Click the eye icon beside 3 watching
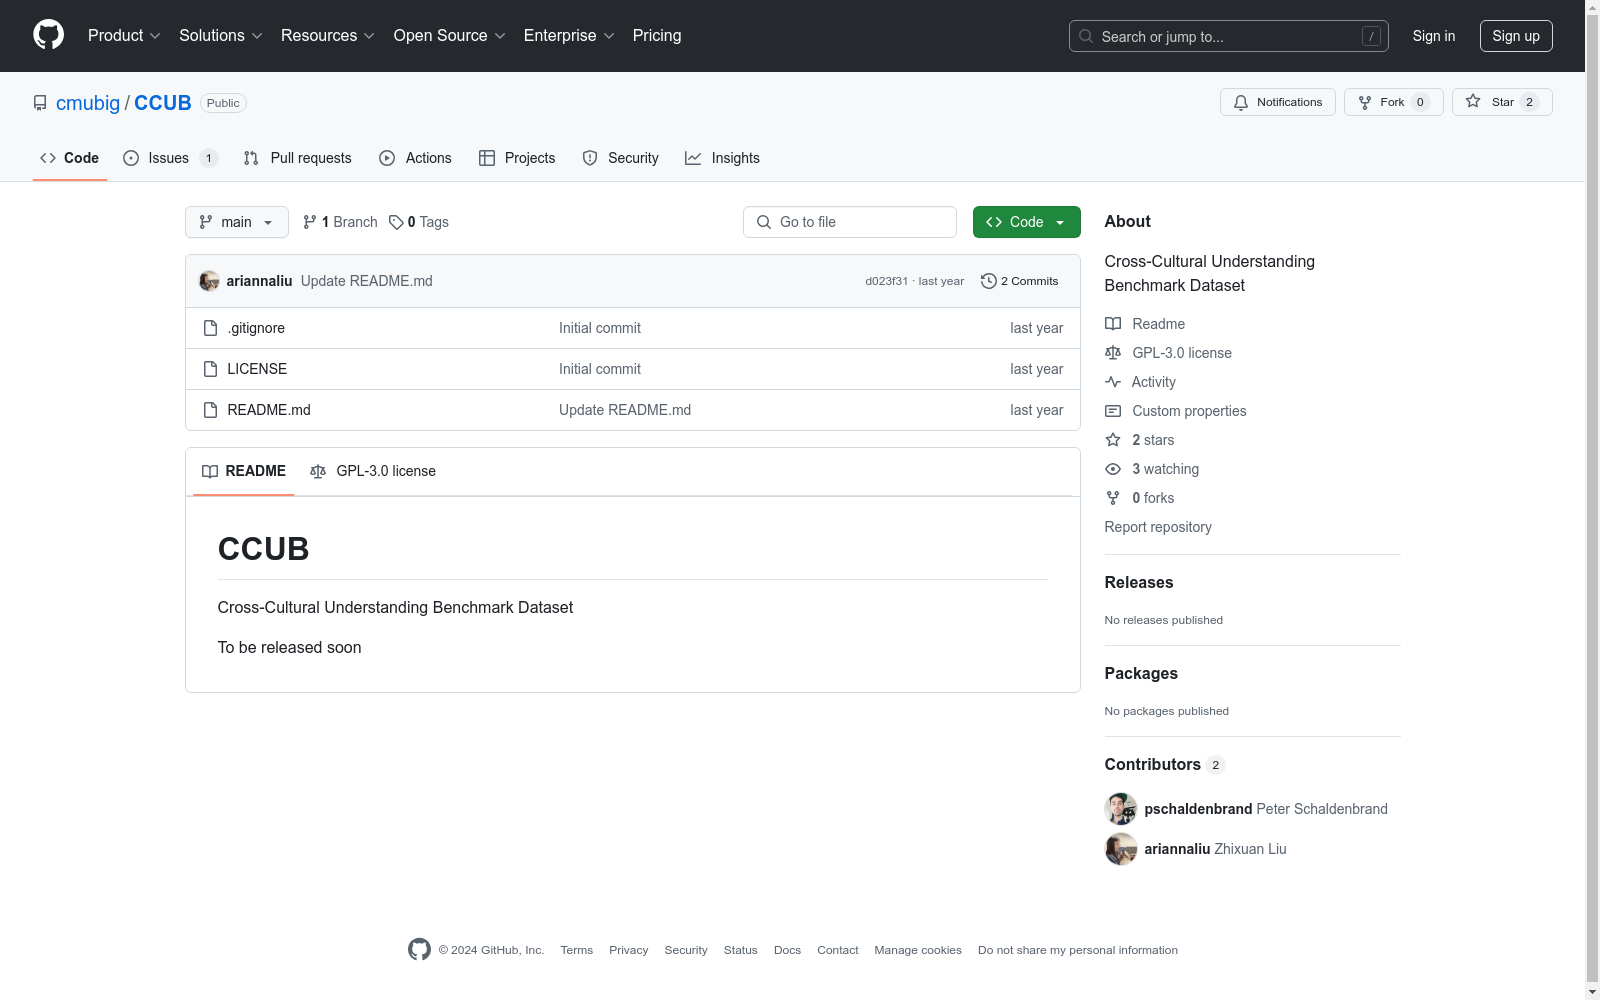The height and width of the screenshot is (1000, 1600). pyautogui.click(x=1113, y=469)
